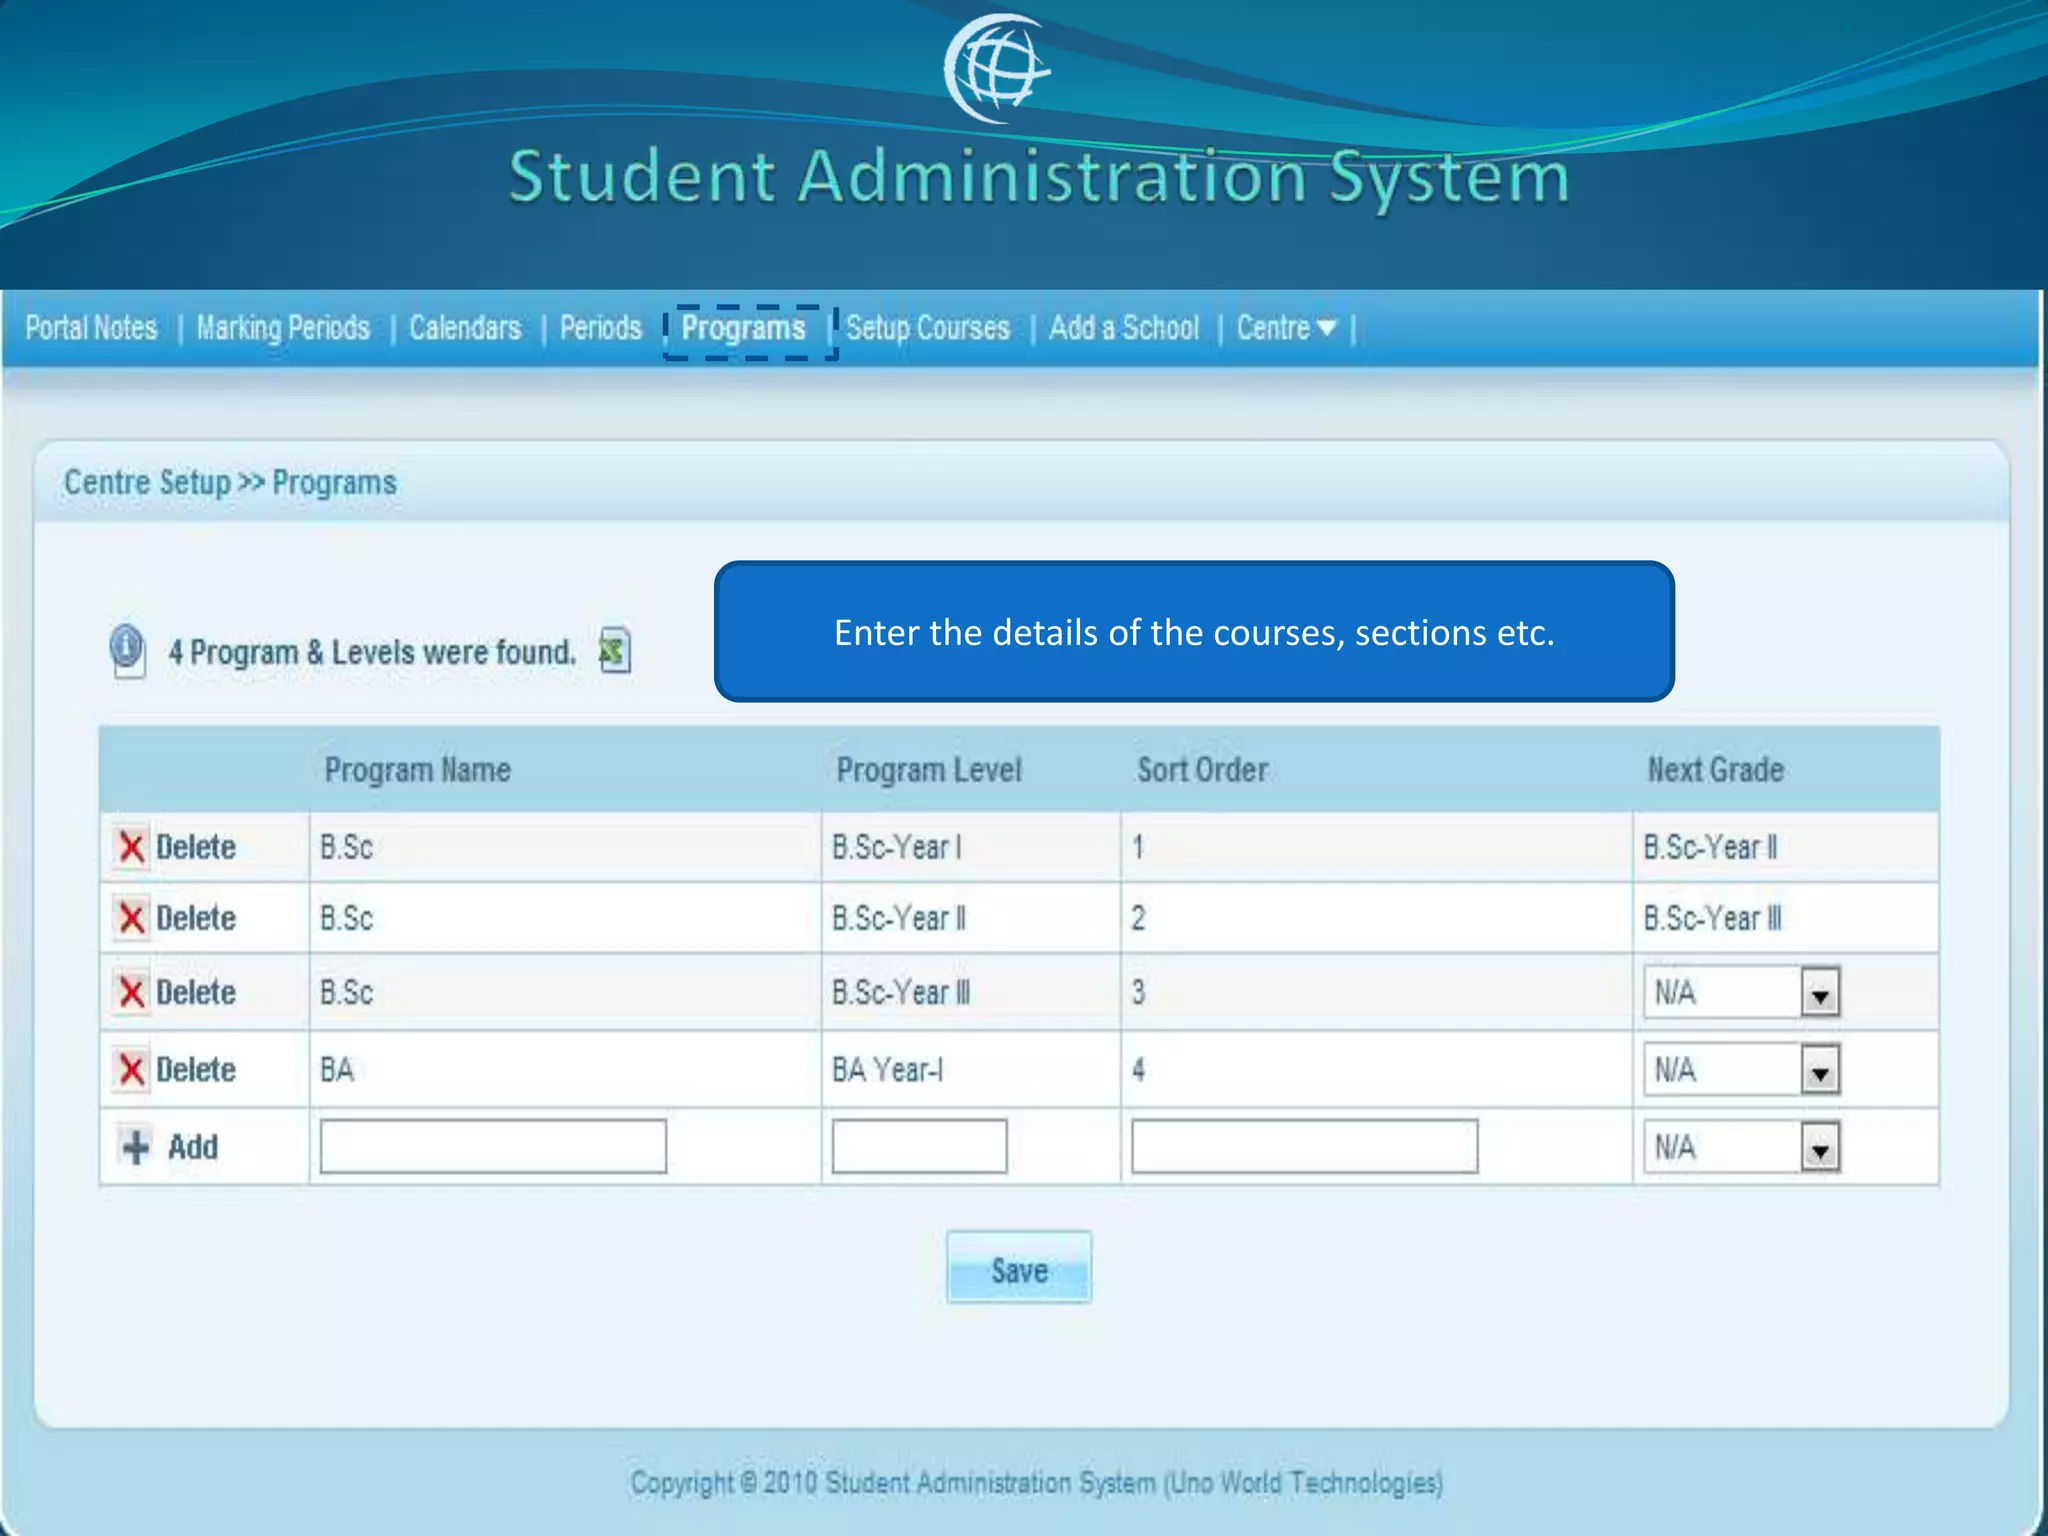This screenshot has height=1536, width=2048.
Task: Click the Next Grade column header
Action: (1715, 770)
